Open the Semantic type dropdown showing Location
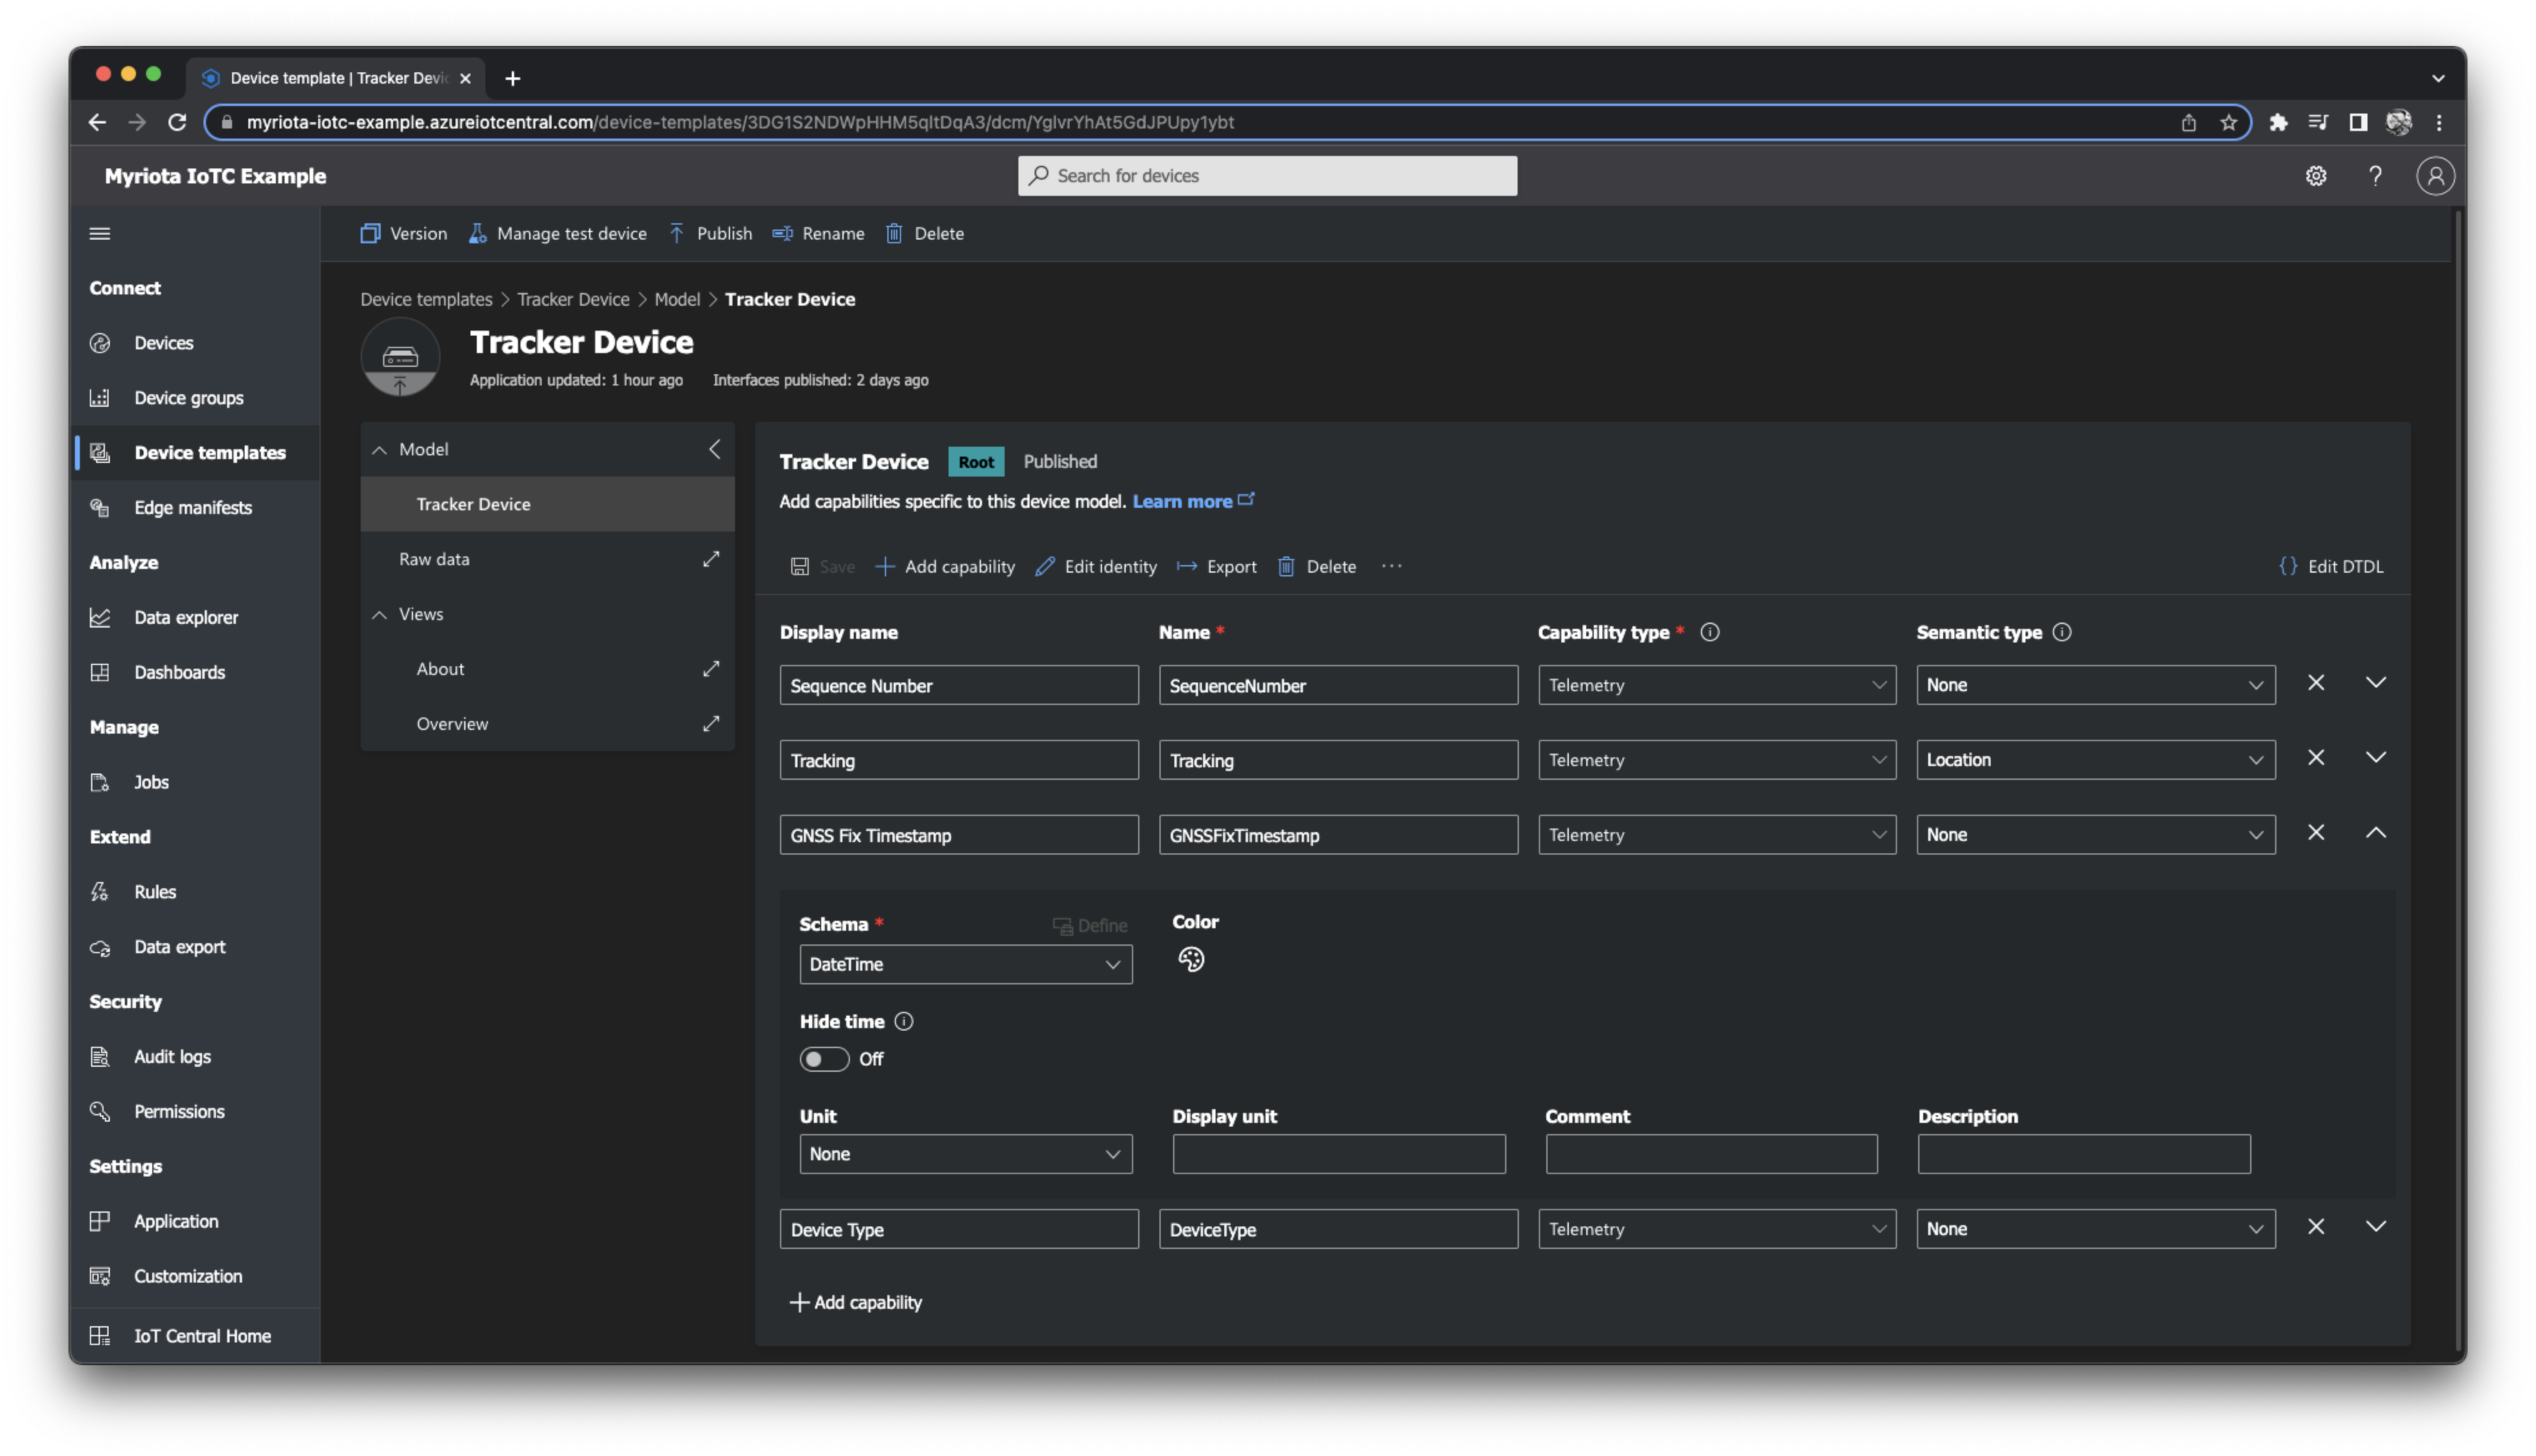Screen dimensions: 2536x1456 2095,759
